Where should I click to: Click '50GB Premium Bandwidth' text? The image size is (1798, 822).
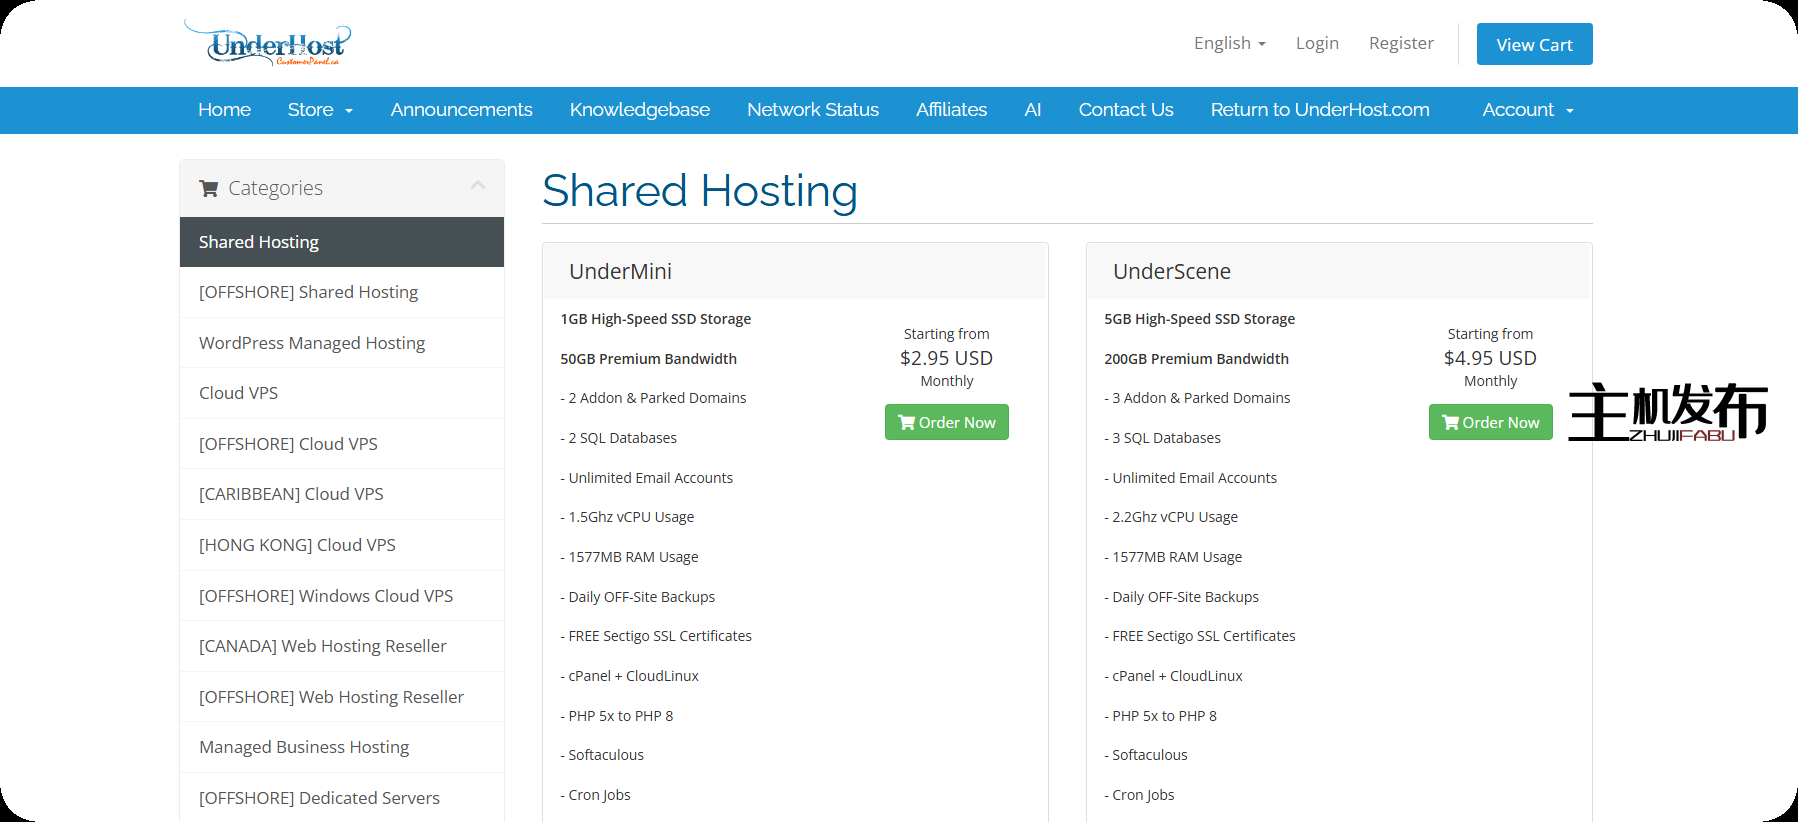point(648,359)
